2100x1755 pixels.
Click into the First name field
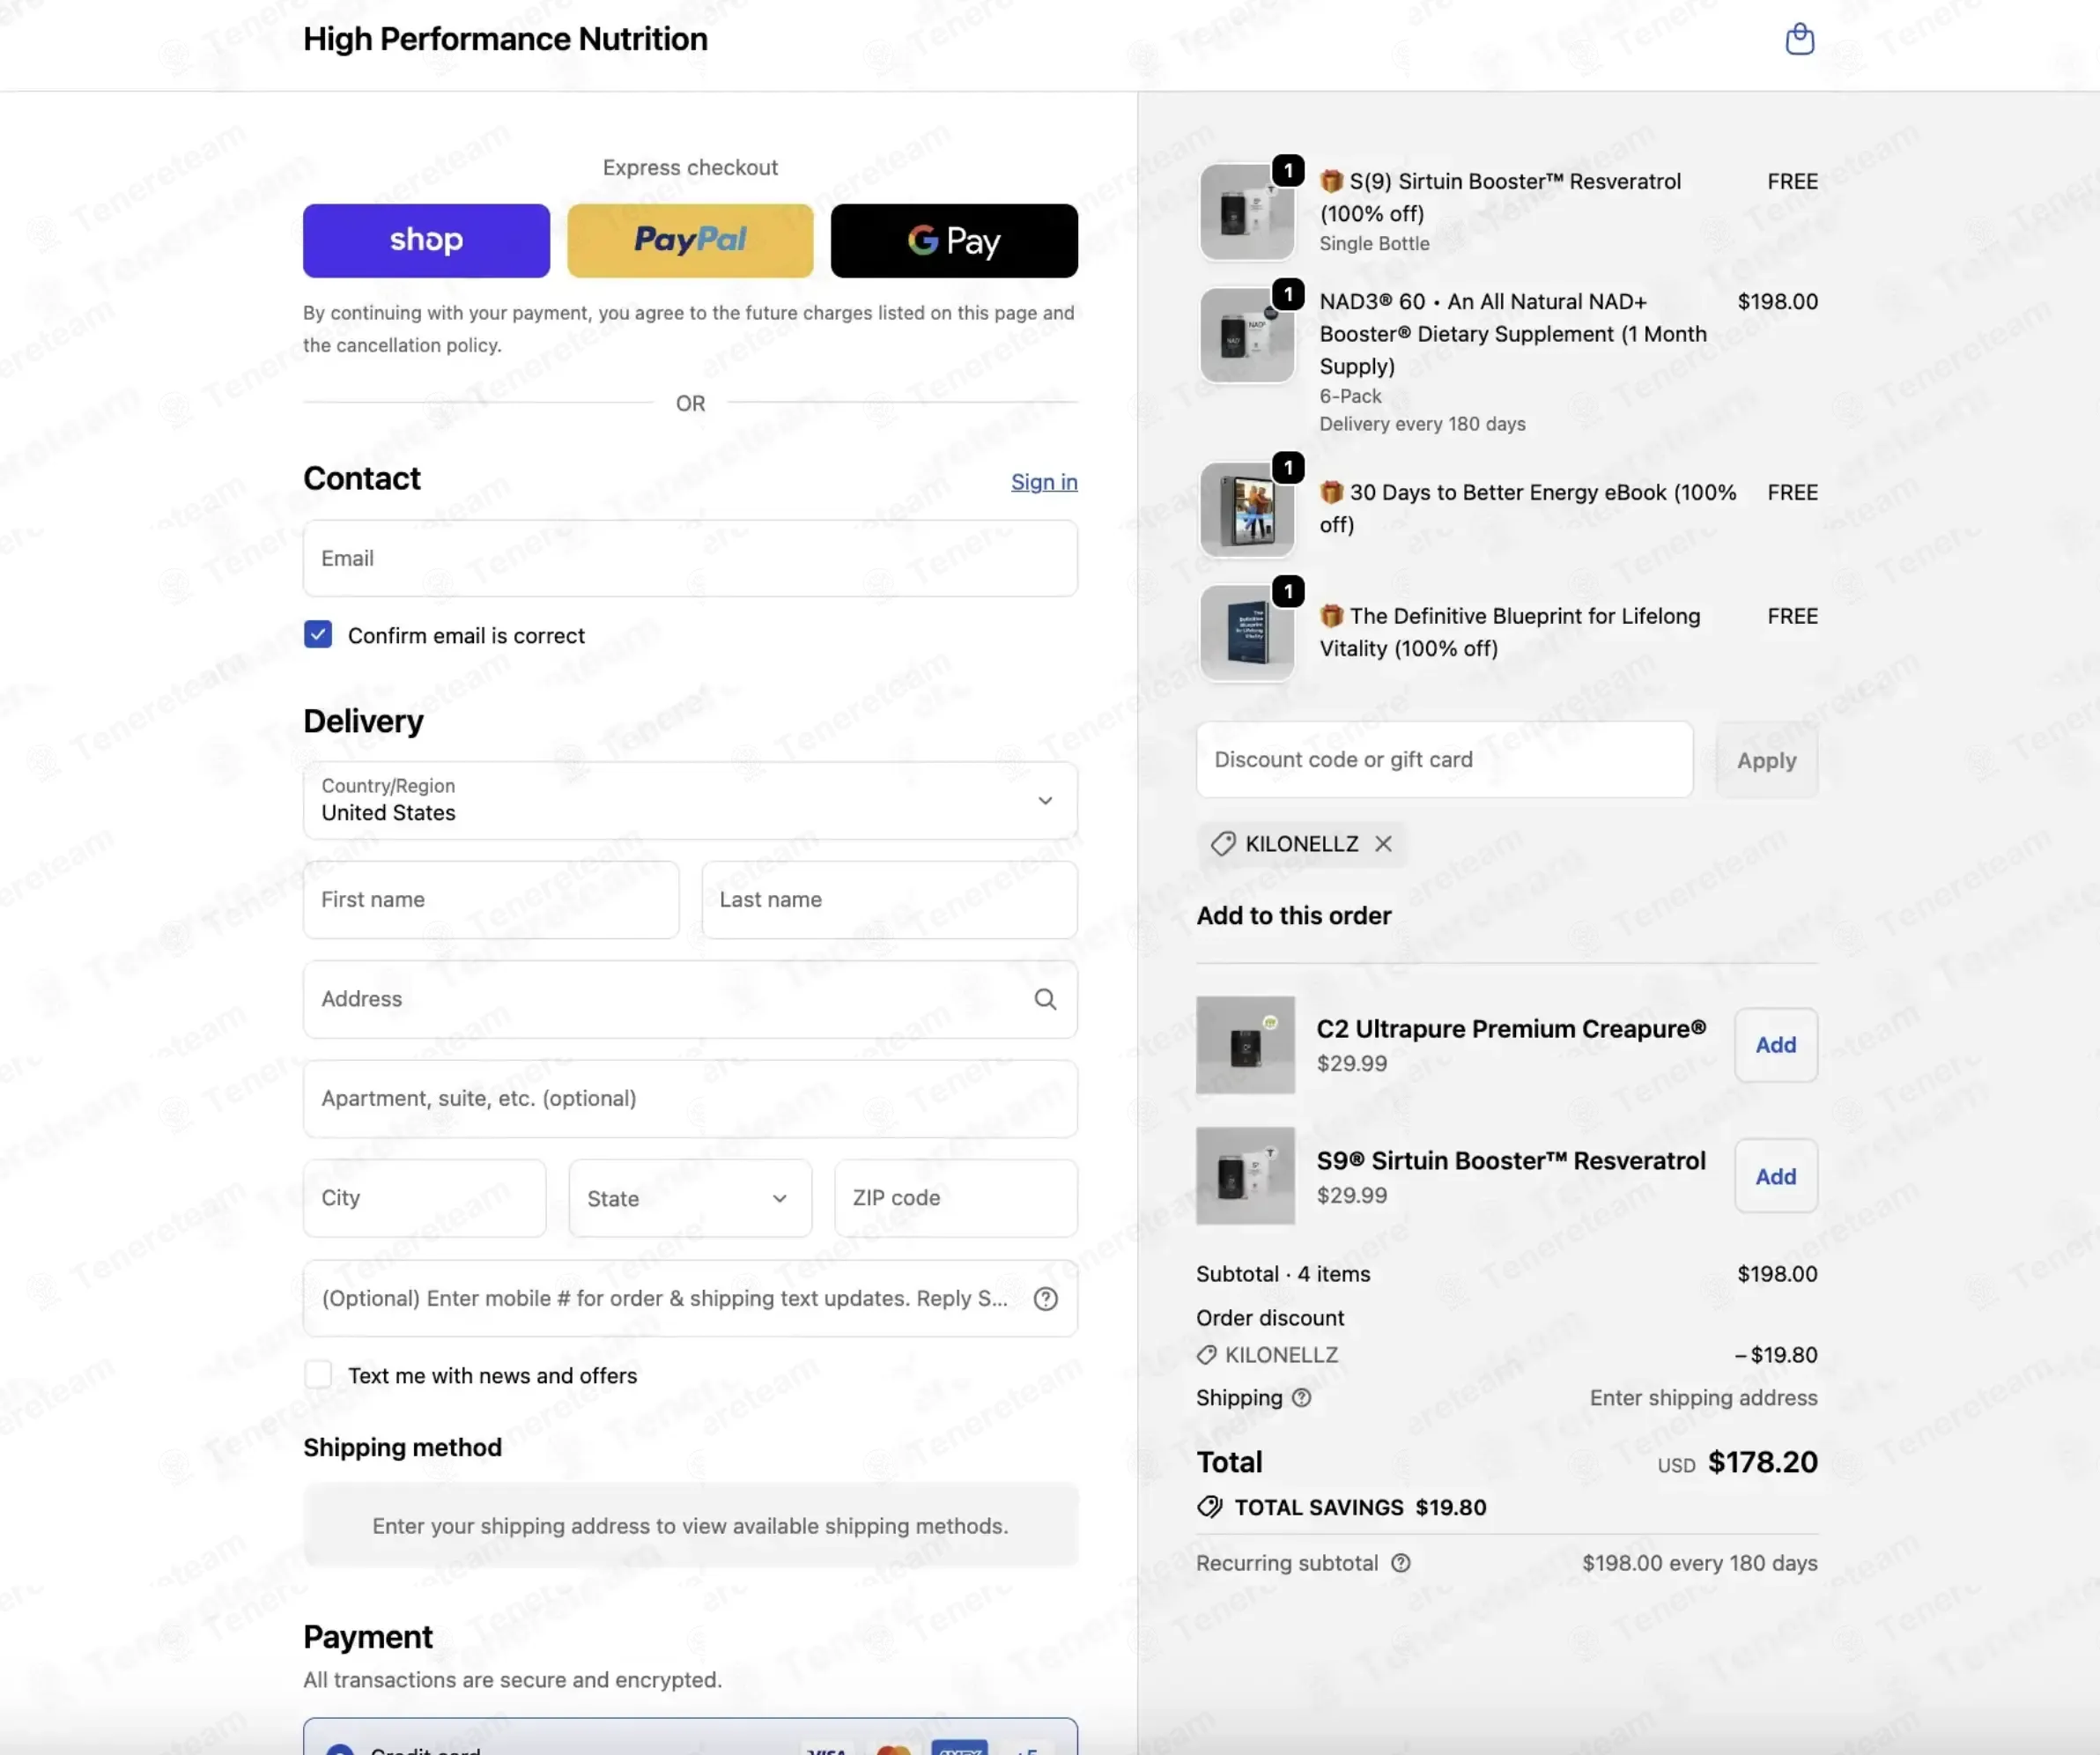coord(491,900)
